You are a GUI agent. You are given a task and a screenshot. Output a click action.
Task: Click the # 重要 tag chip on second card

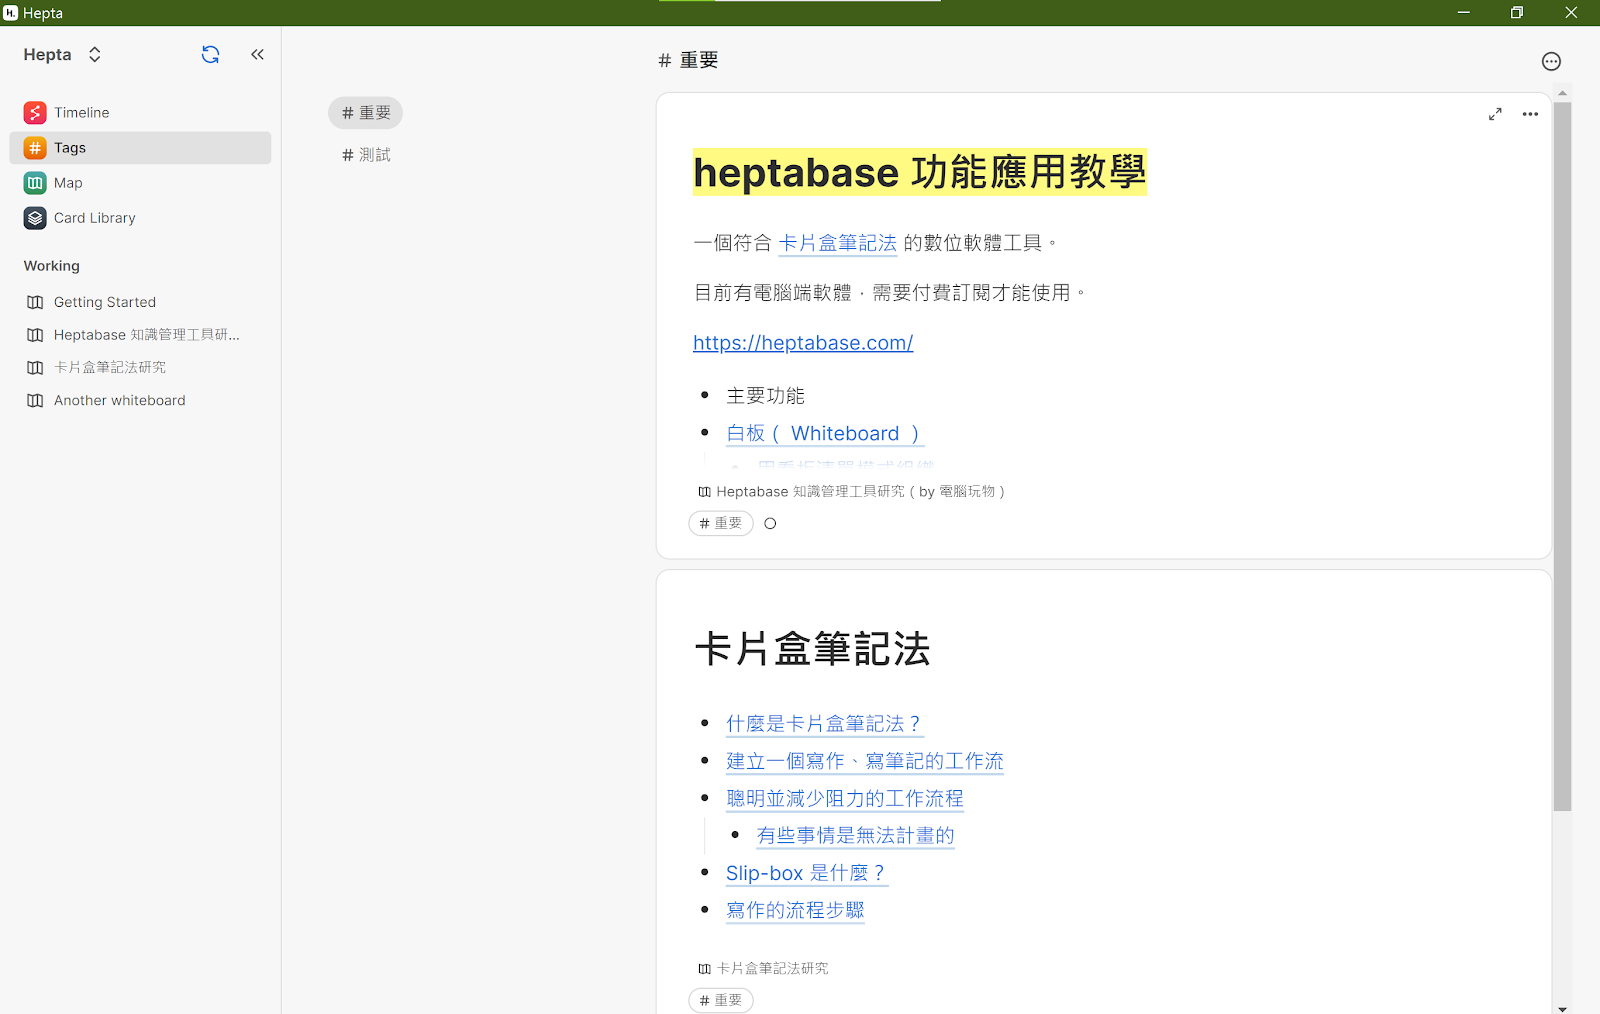(x=721, y=1000)
